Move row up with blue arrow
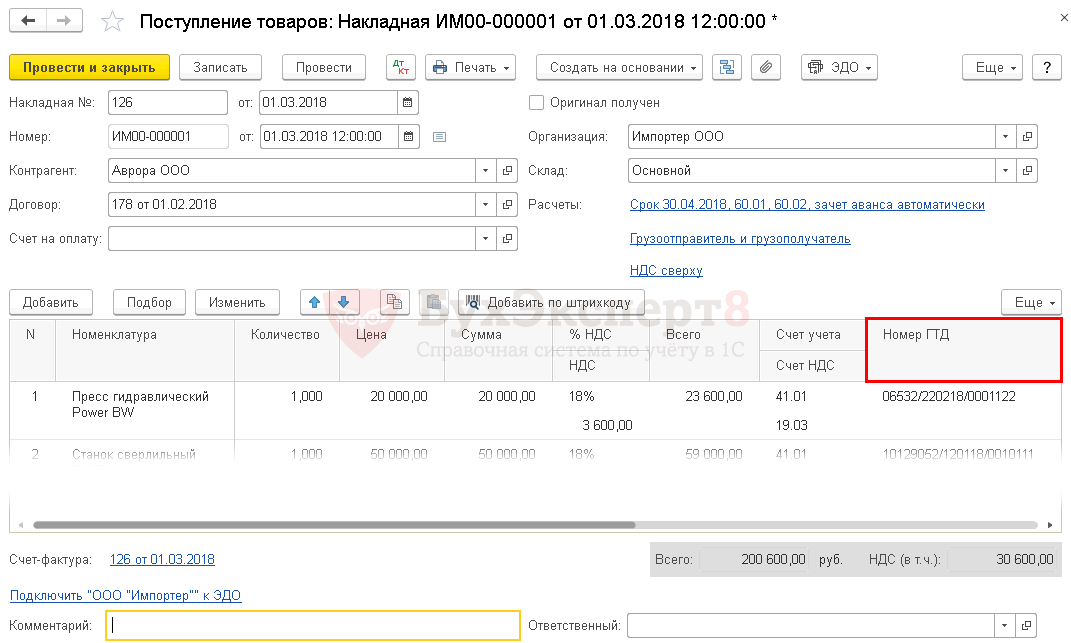The image size is (1071, 643). tap(314, 302)
